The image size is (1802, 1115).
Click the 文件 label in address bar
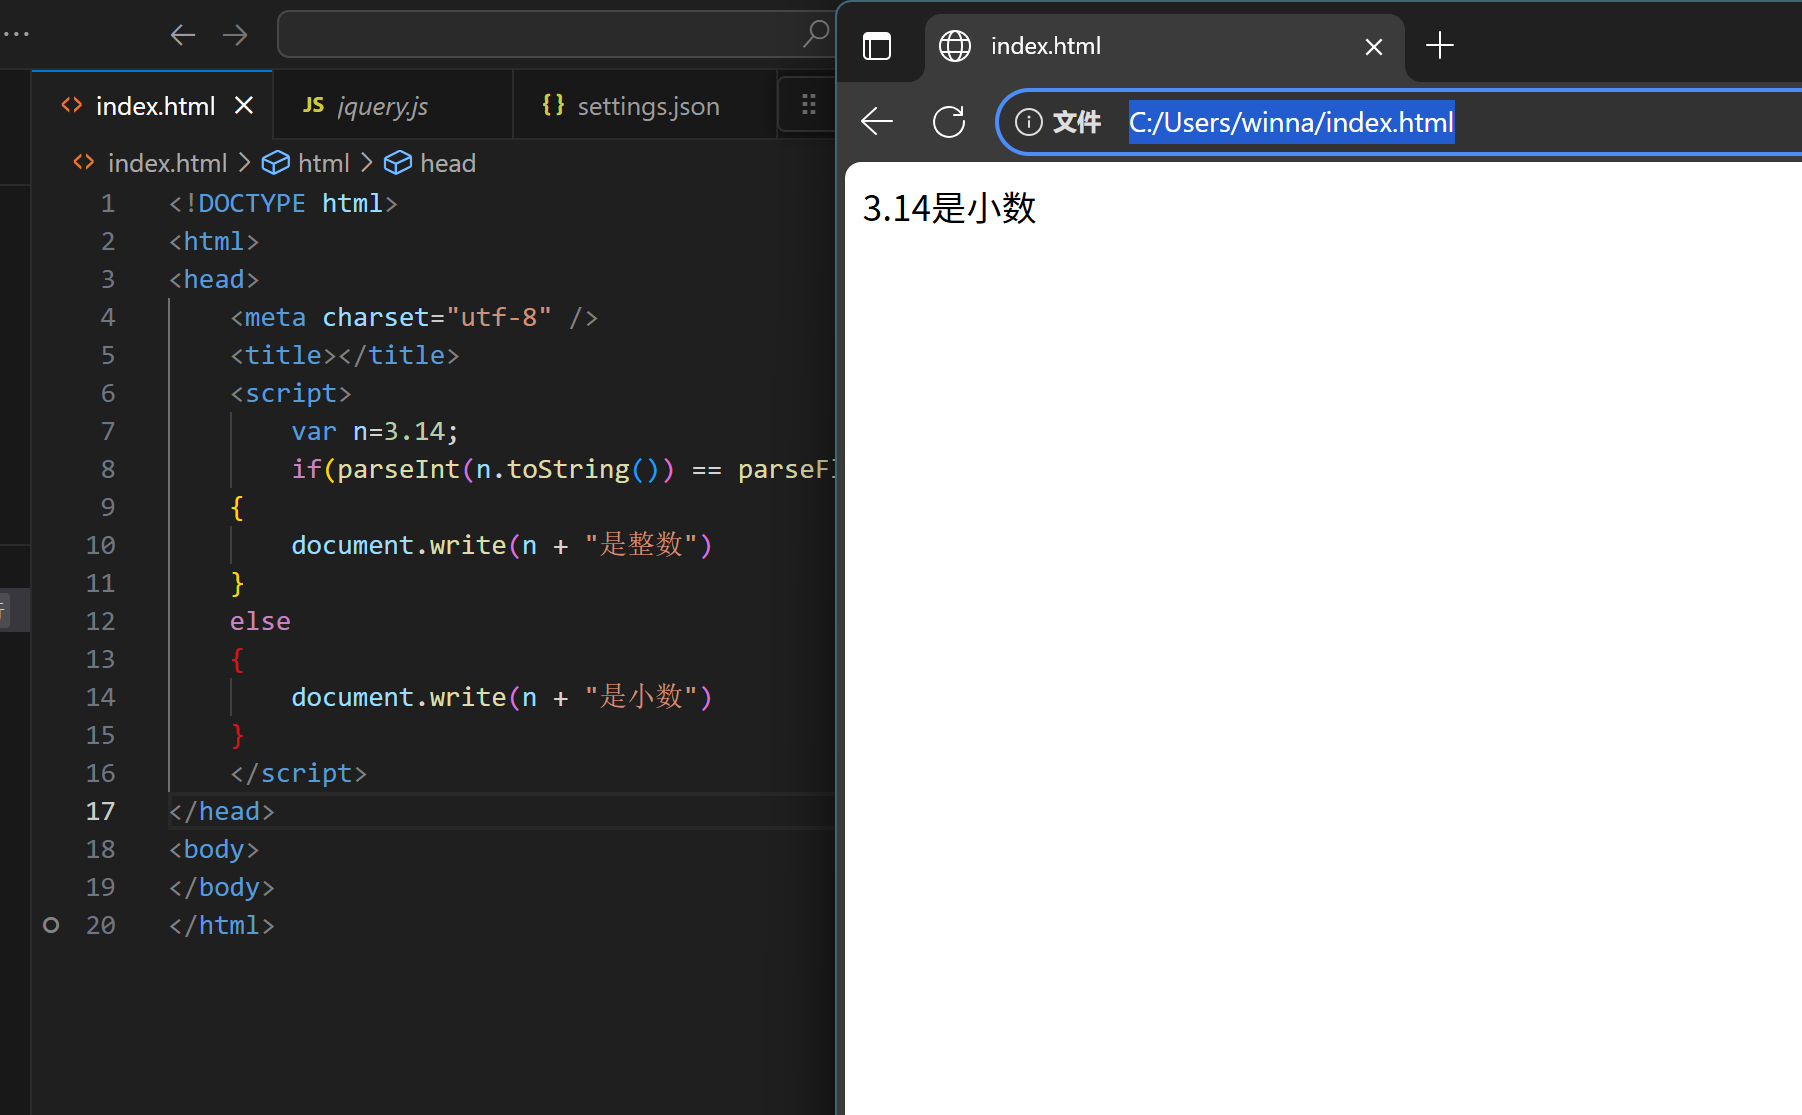(1077, 122)
